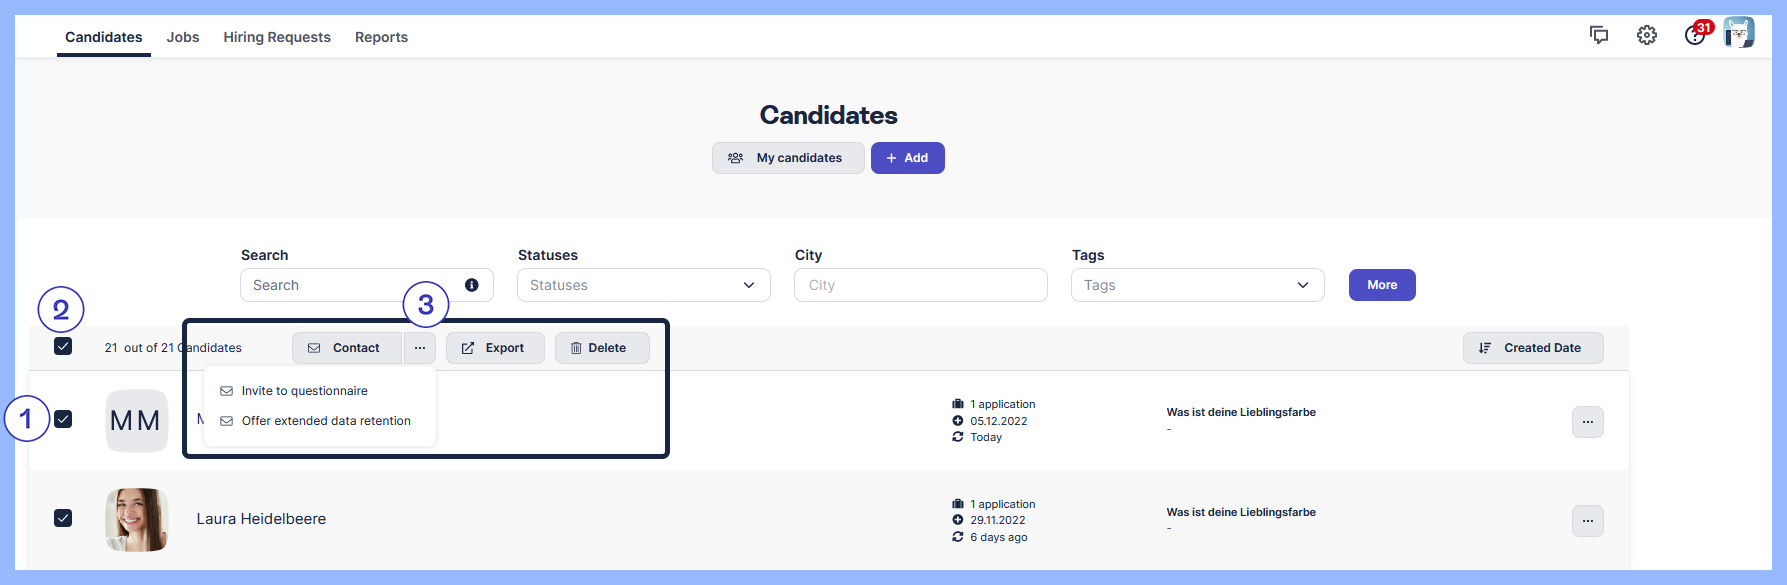Choose Offer extended data retention option
The width and height of the screenshot is (1787, 585).
coord(325,421)
